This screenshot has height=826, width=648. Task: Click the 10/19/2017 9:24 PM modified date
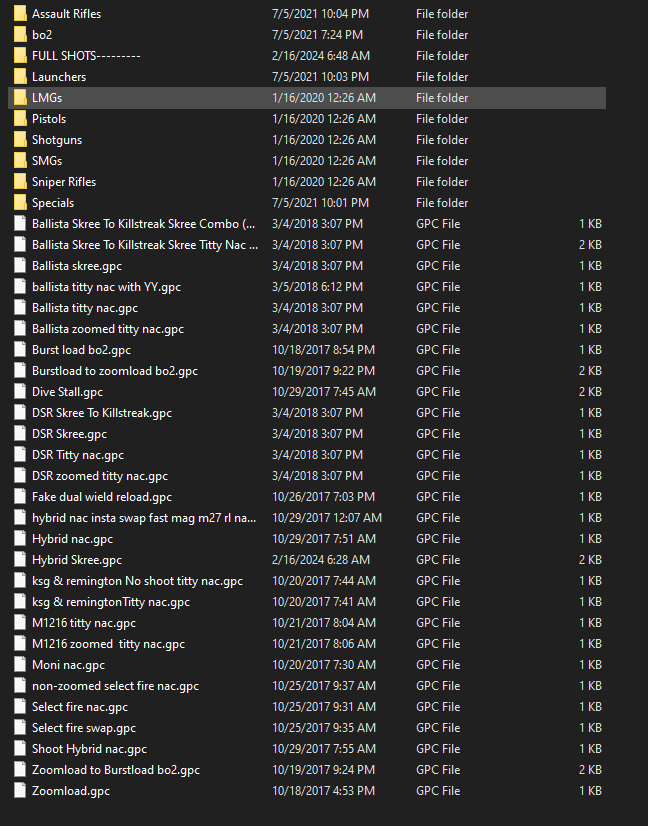click(x=323, y=770)
